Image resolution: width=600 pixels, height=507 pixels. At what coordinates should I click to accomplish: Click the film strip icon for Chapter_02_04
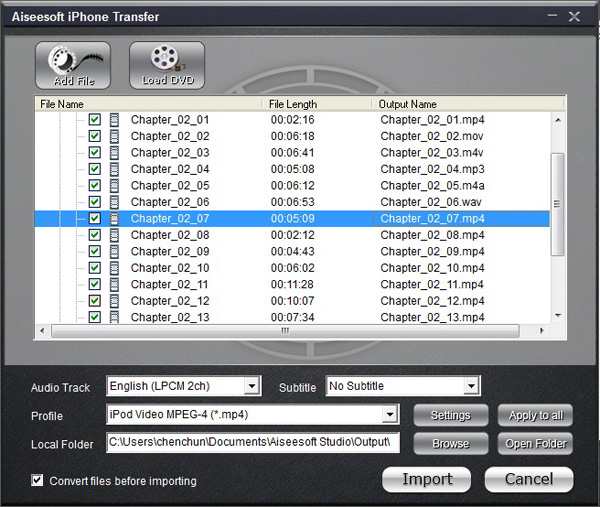coord(114,169)
